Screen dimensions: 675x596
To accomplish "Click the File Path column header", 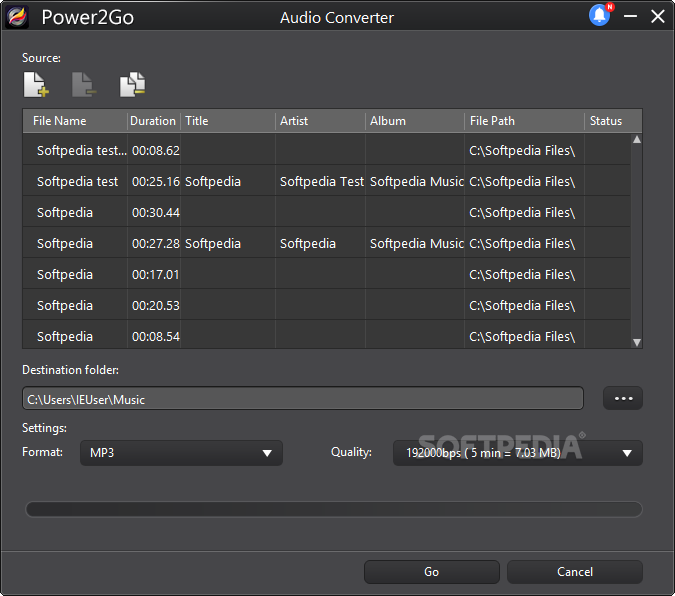I will coord(524,121).
